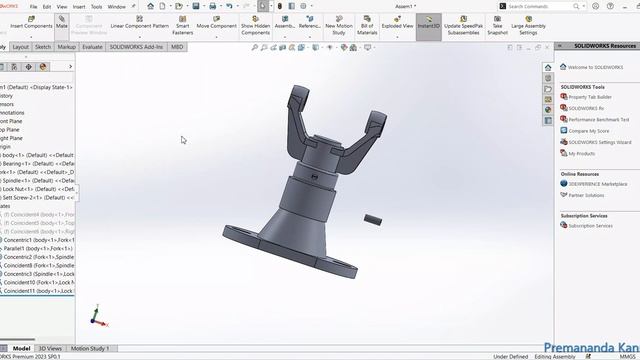
Task: Open dropdown arrow next to Undo icon
Action: click(x=238, y=6)
